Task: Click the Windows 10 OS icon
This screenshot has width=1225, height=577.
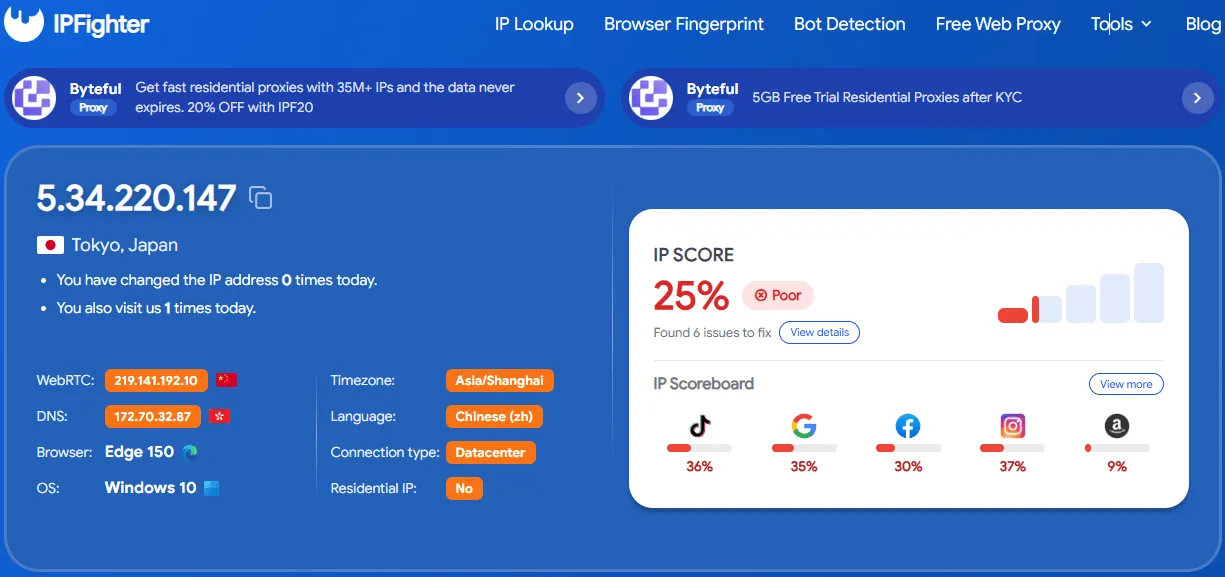Action: click(211, 488)
